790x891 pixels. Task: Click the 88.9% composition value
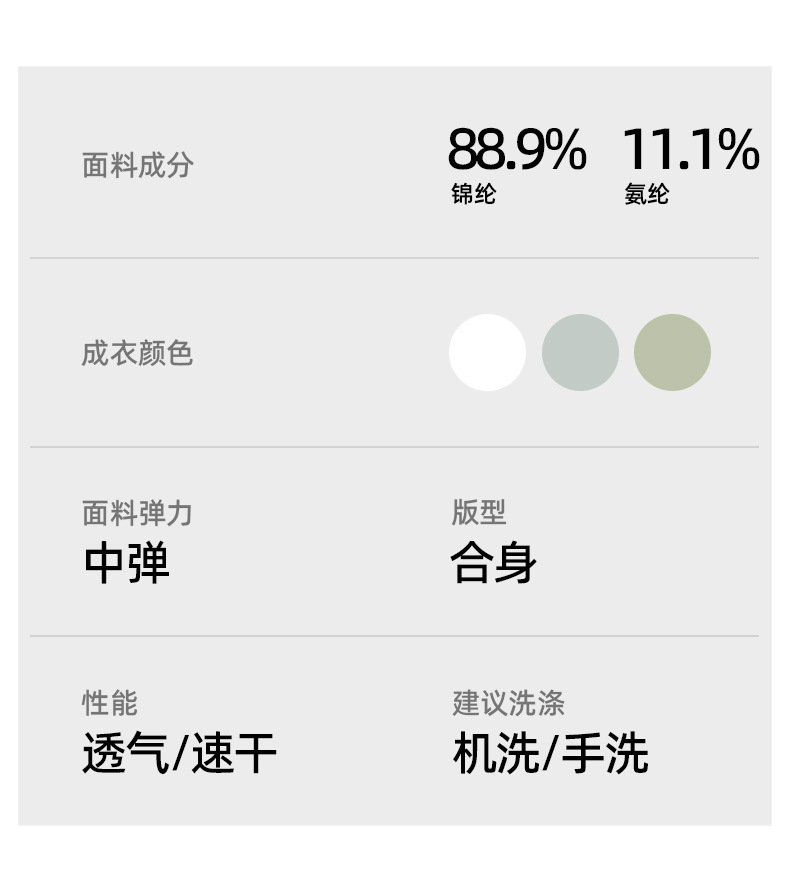click(x=516, y=150)
